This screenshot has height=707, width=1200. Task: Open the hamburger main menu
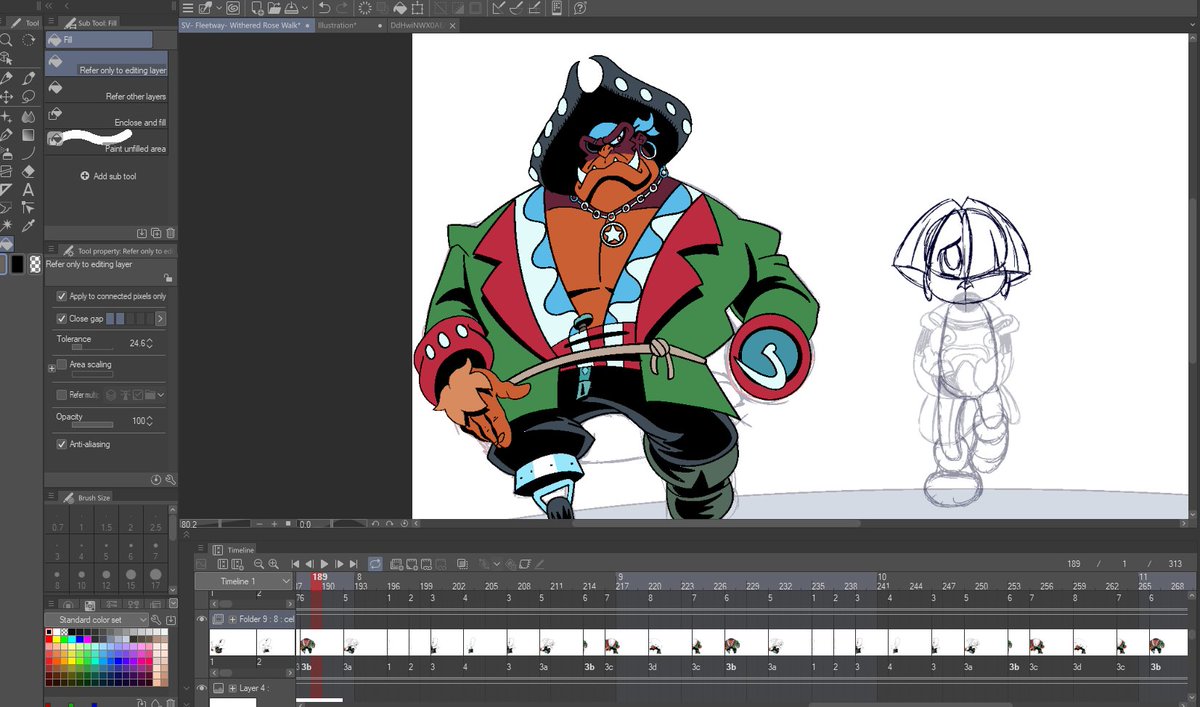point(188,8)
